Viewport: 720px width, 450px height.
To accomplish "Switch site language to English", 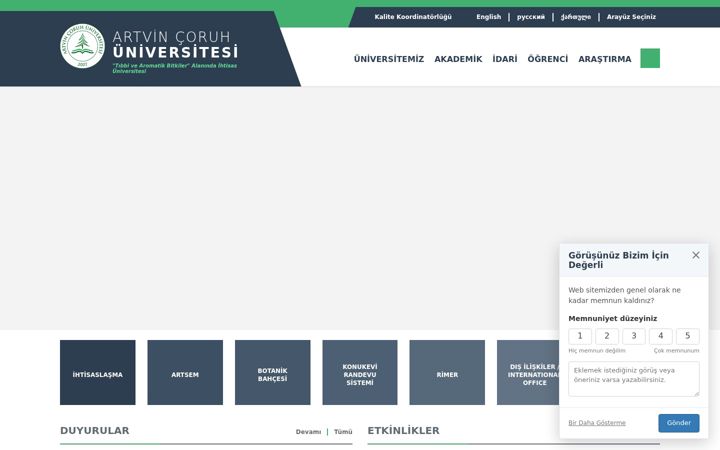I will 489,17.
